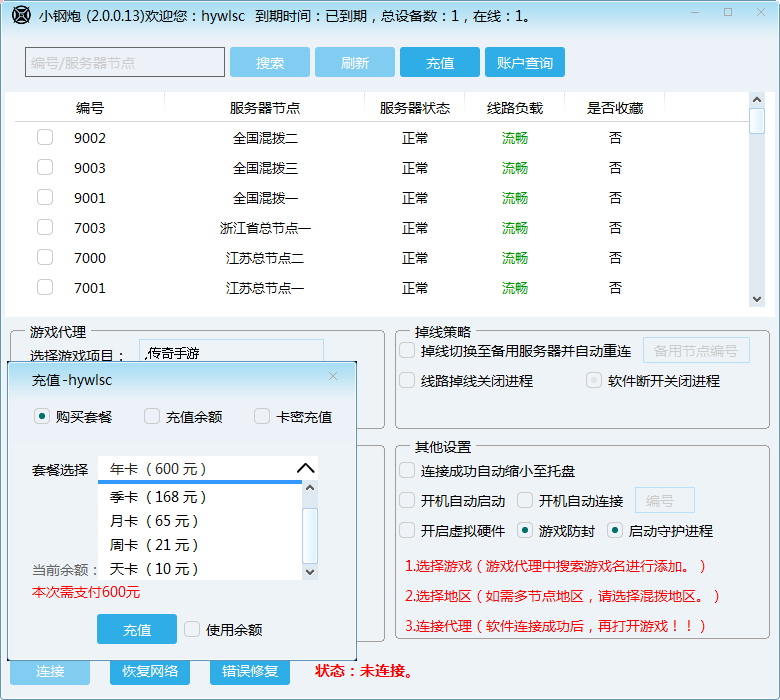Toggle the 游戏防封 option
This screenshot has width=780, height=700.
click(525, 530)
